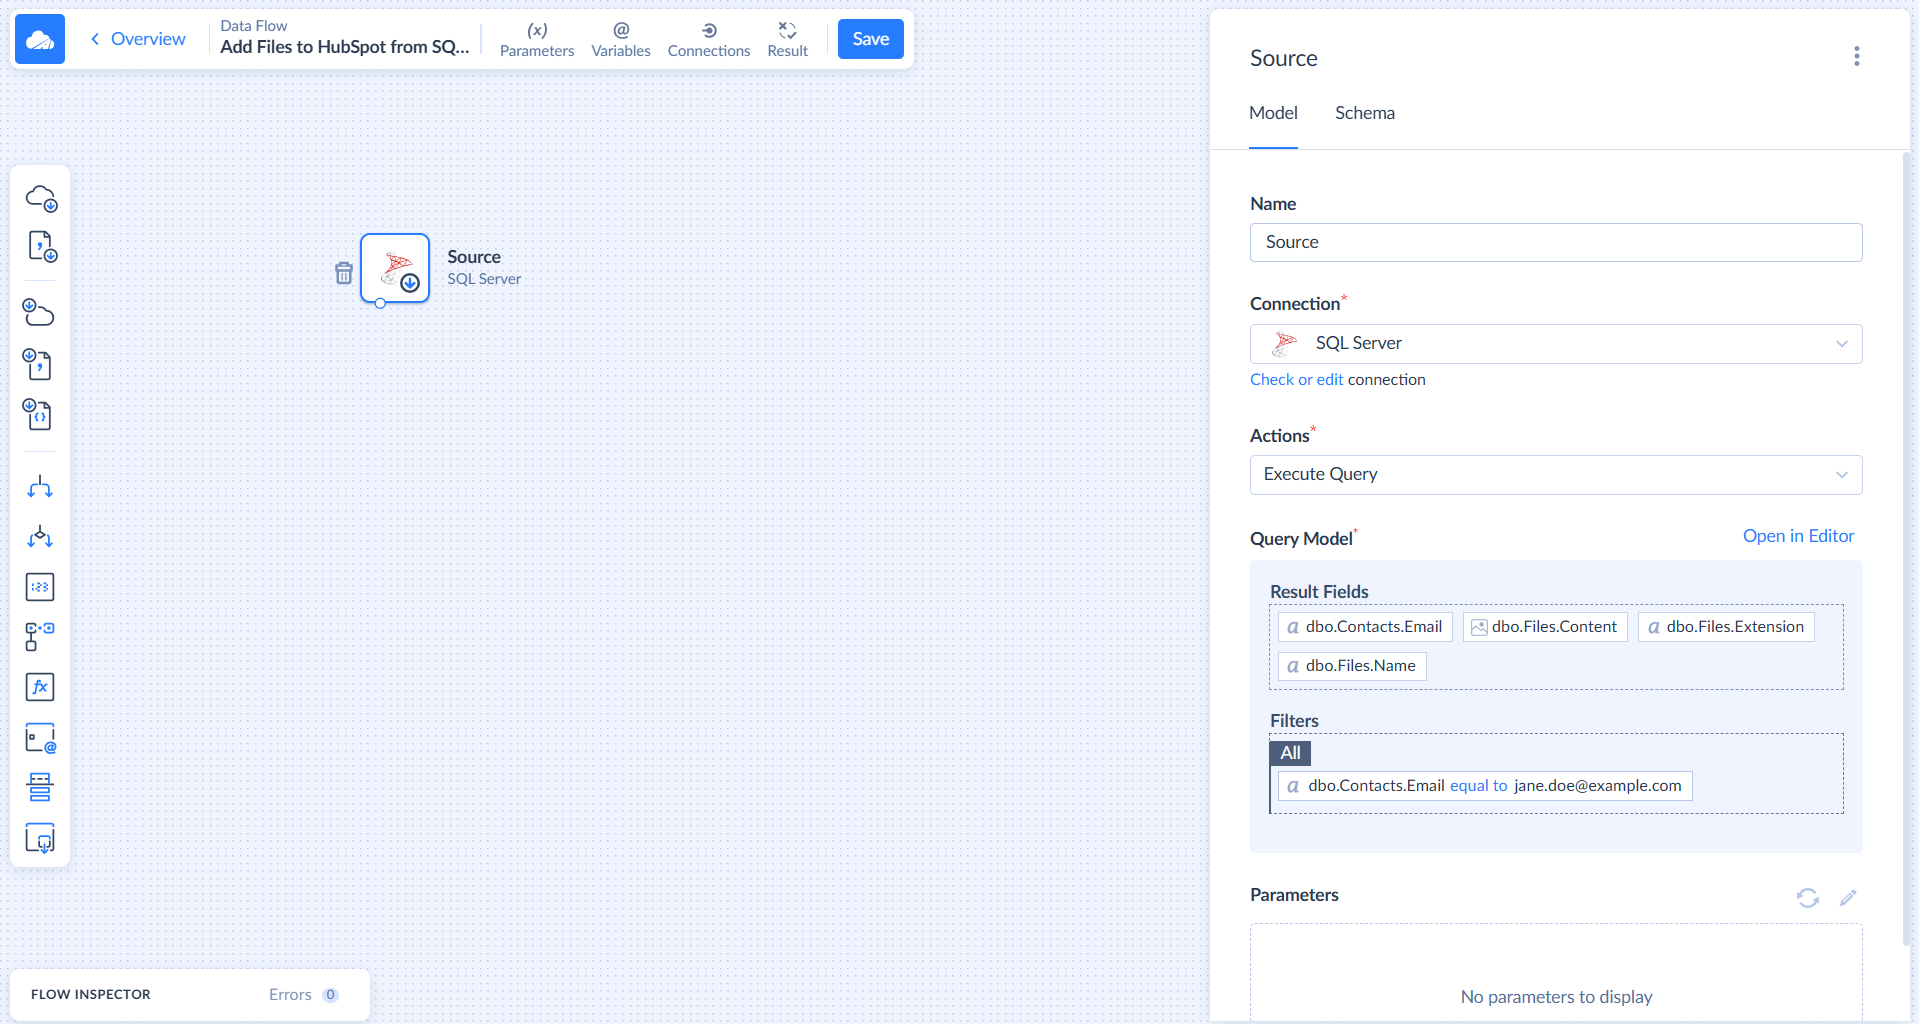Expand the Connection SQL Server dropdown
Screen dimensions: 1919x1024
[1555, 344]
